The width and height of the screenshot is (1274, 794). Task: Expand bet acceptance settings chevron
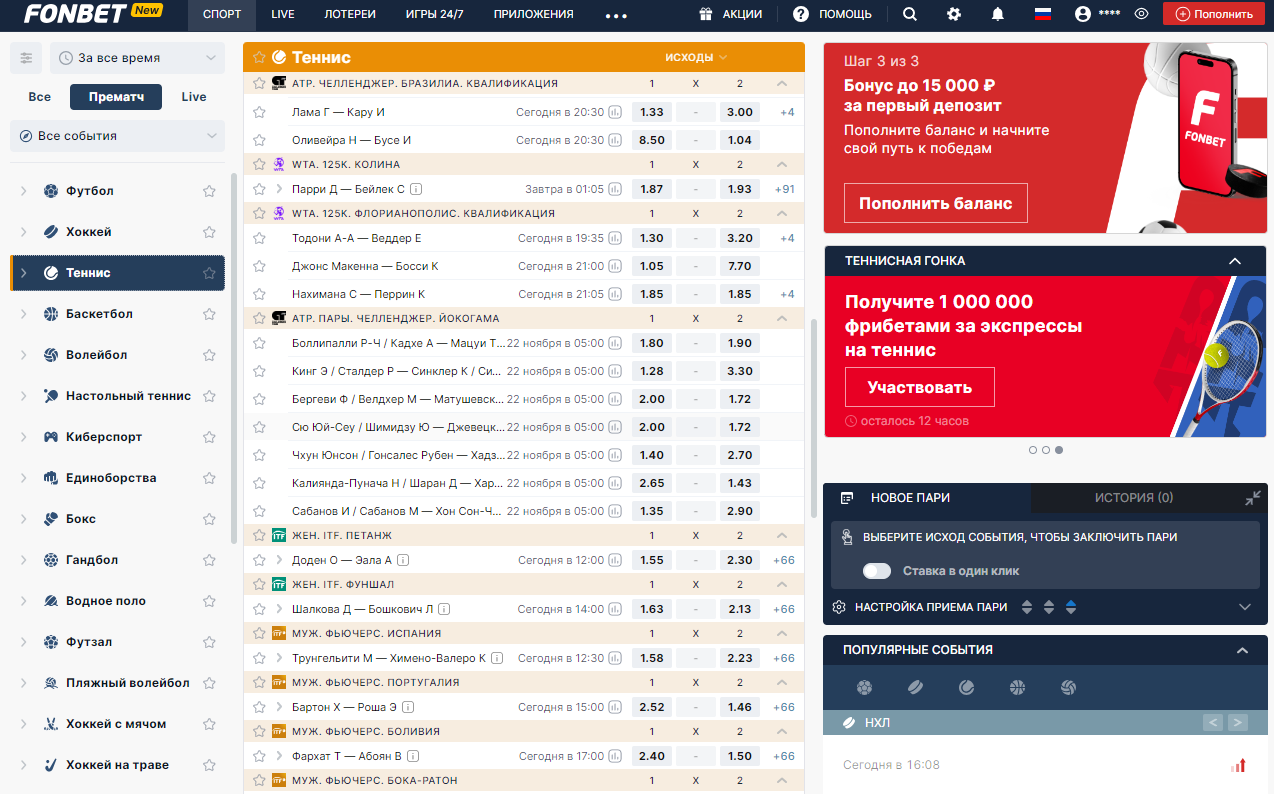pos(1245,607)
